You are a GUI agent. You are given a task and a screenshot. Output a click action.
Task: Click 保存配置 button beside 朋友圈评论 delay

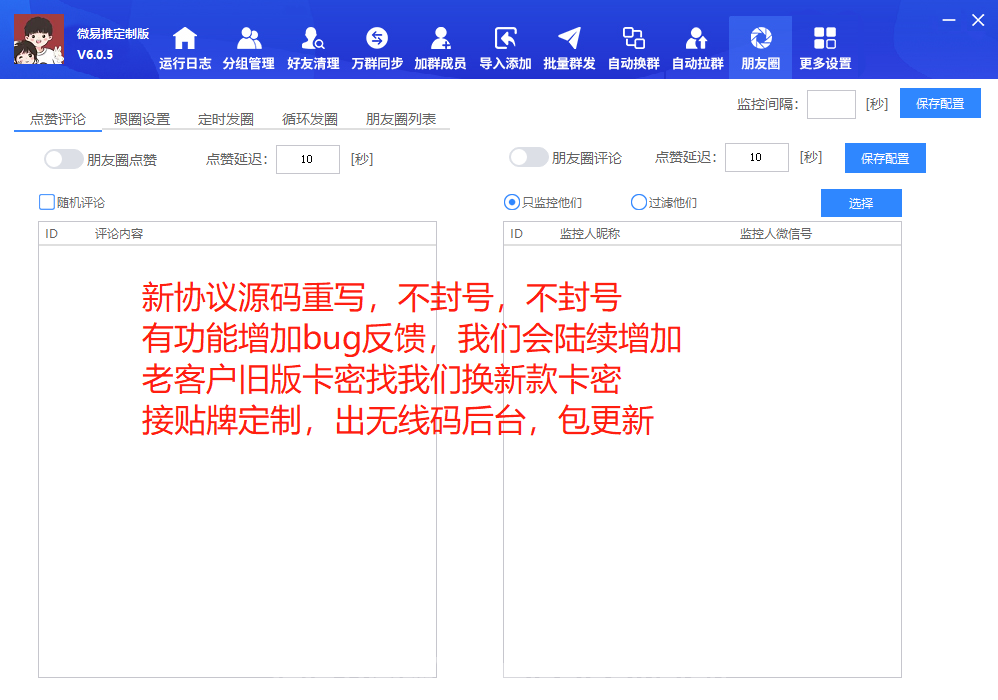[x=885, y=158]
